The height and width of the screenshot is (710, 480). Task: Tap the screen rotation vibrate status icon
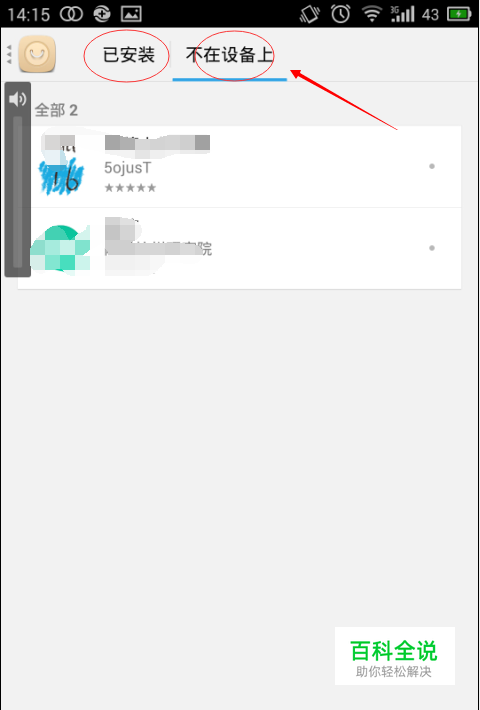pos(310,14)
